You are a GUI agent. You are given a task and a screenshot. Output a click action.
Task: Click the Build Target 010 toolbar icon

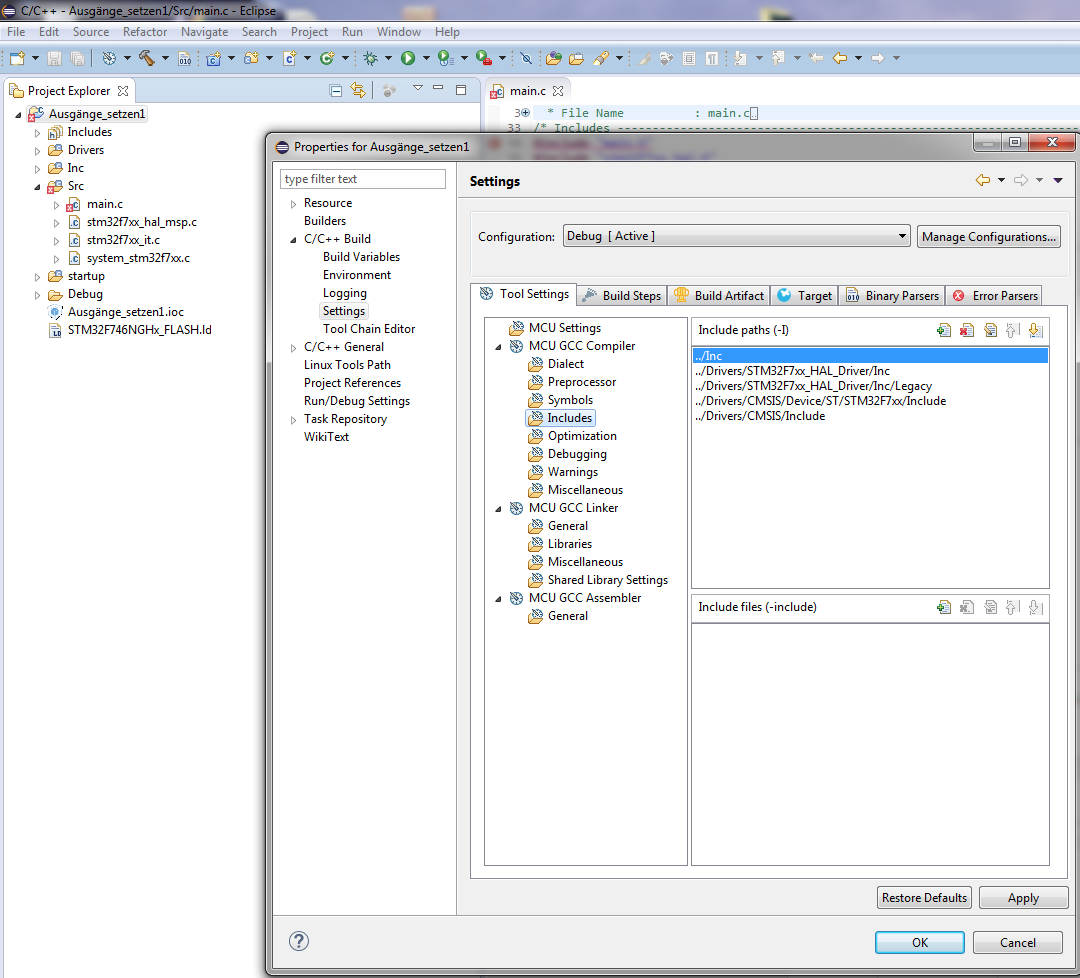coord(185,59)
